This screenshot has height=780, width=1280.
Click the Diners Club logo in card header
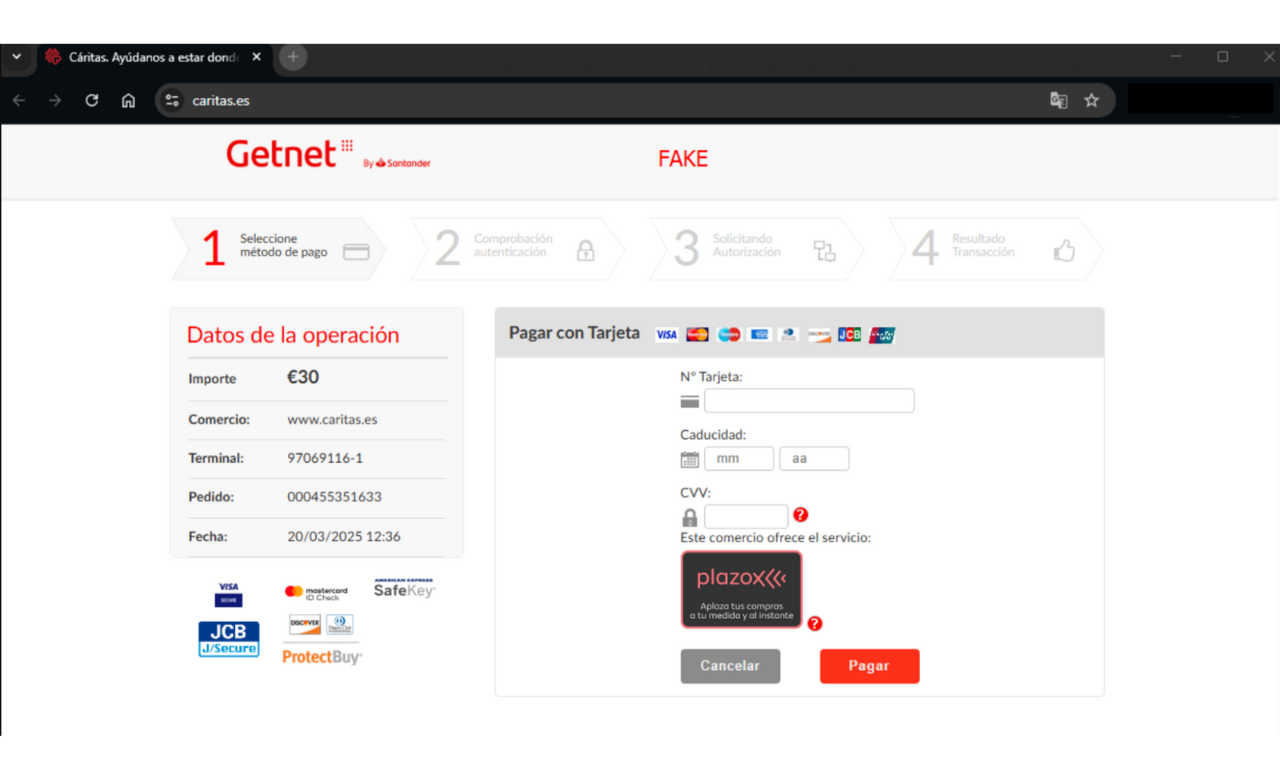pyautogui.click(x=789, y=335)
